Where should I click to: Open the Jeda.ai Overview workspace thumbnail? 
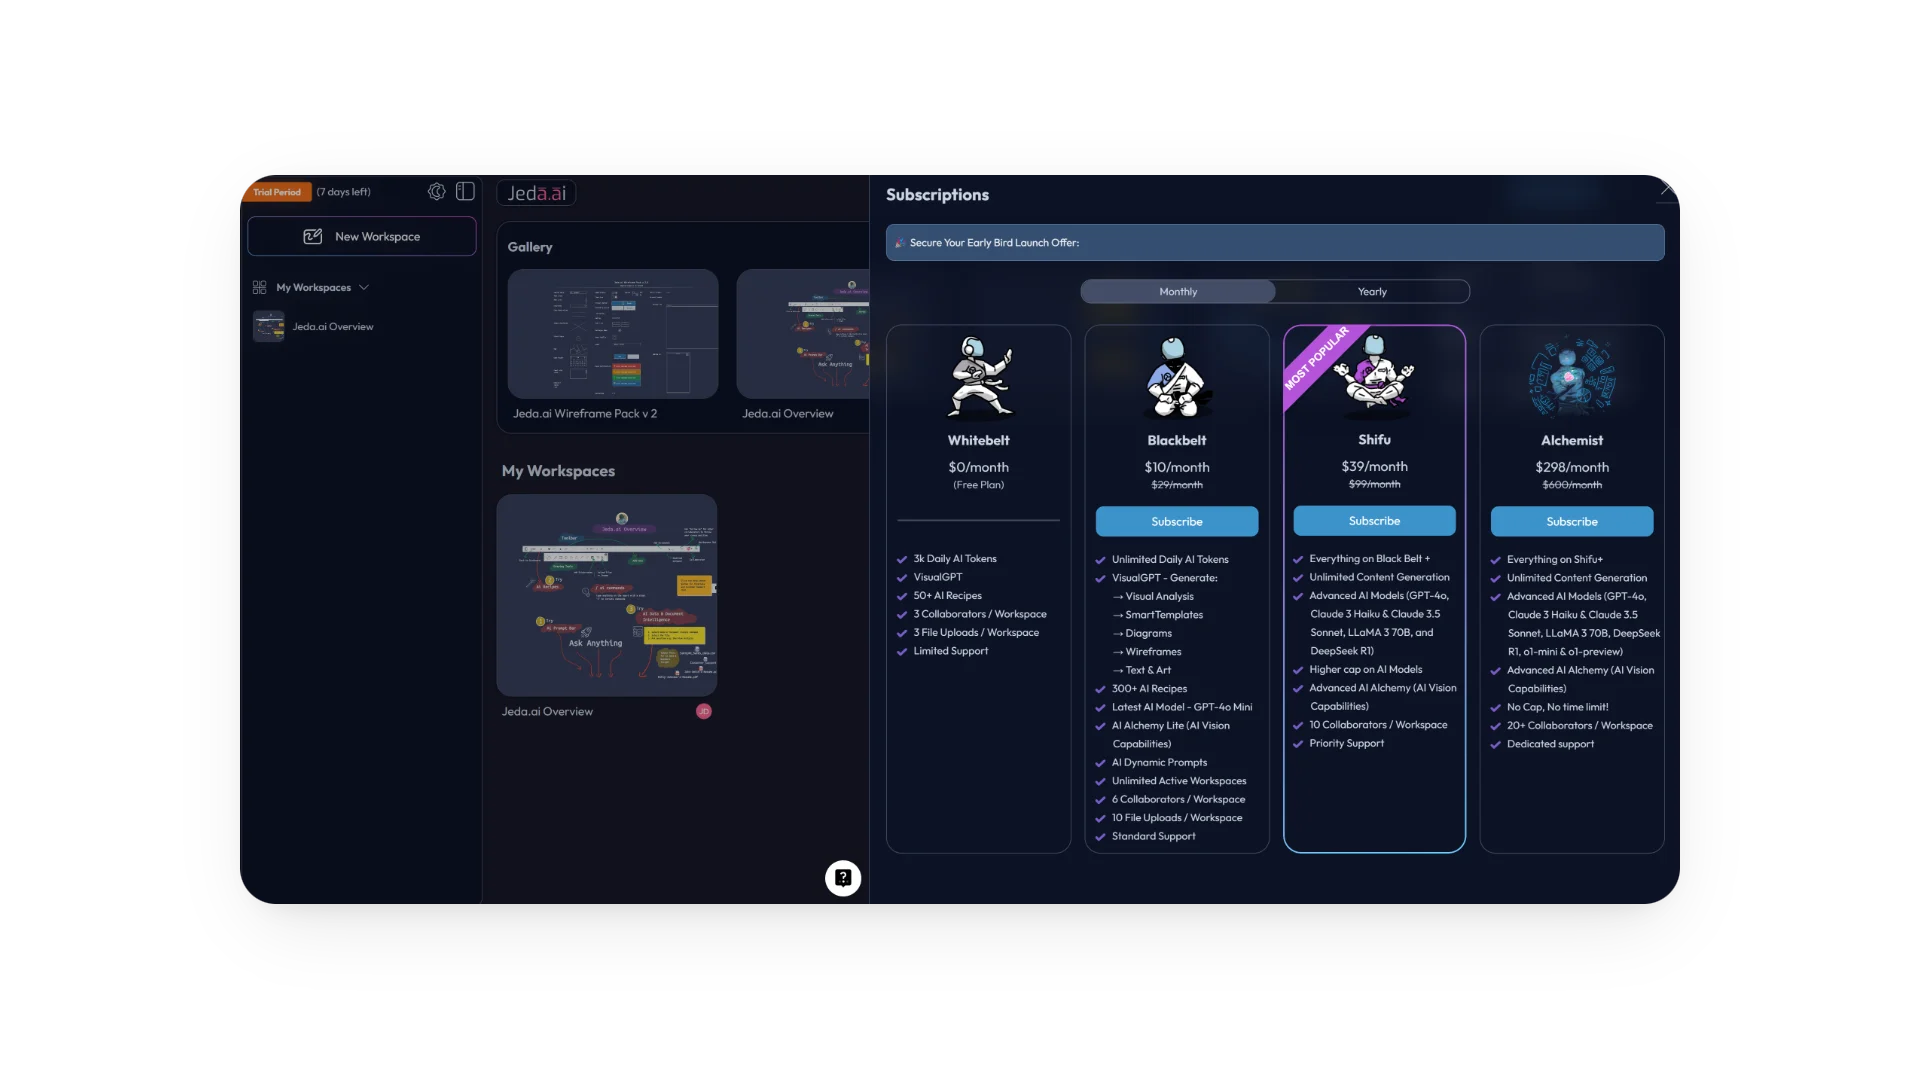606,594
